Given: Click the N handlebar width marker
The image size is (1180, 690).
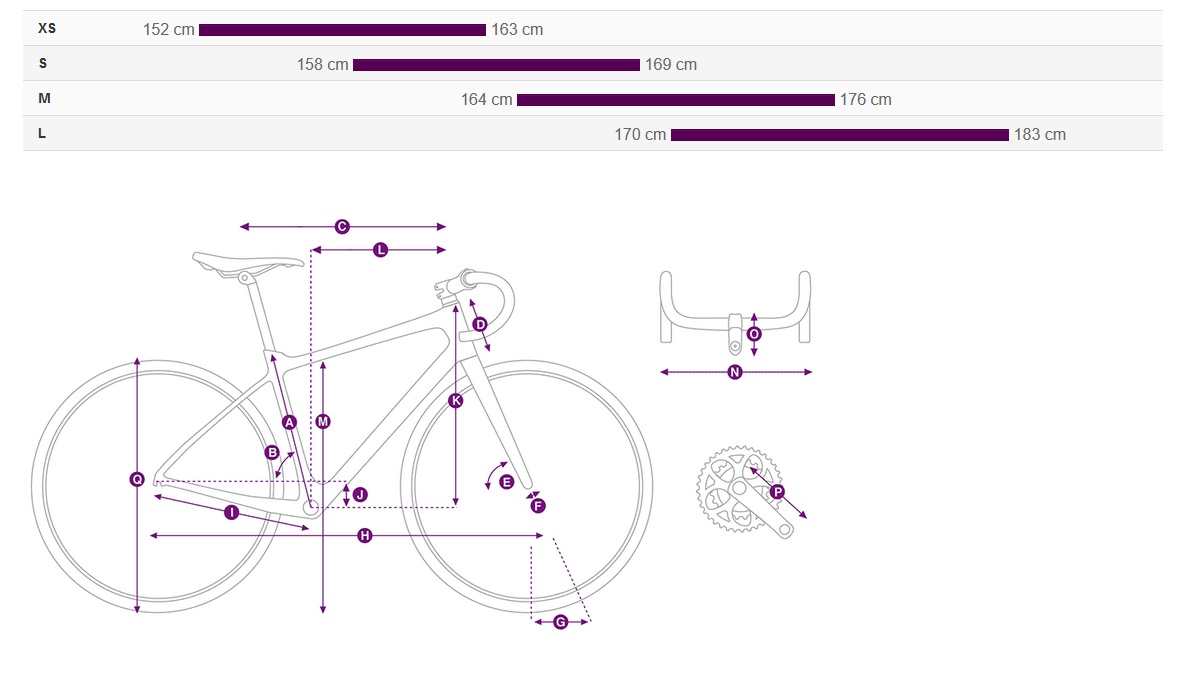Looking at the screenshot, I should tap(735, 372).
